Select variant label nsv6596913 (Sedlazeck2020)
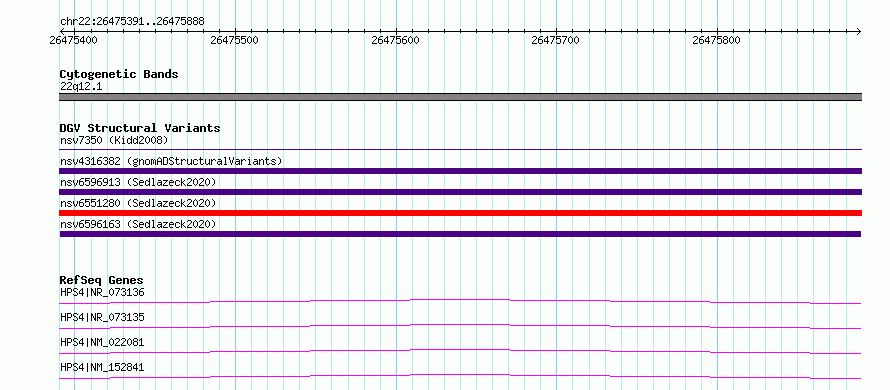890x390 pixels. (x=138, y=182)
